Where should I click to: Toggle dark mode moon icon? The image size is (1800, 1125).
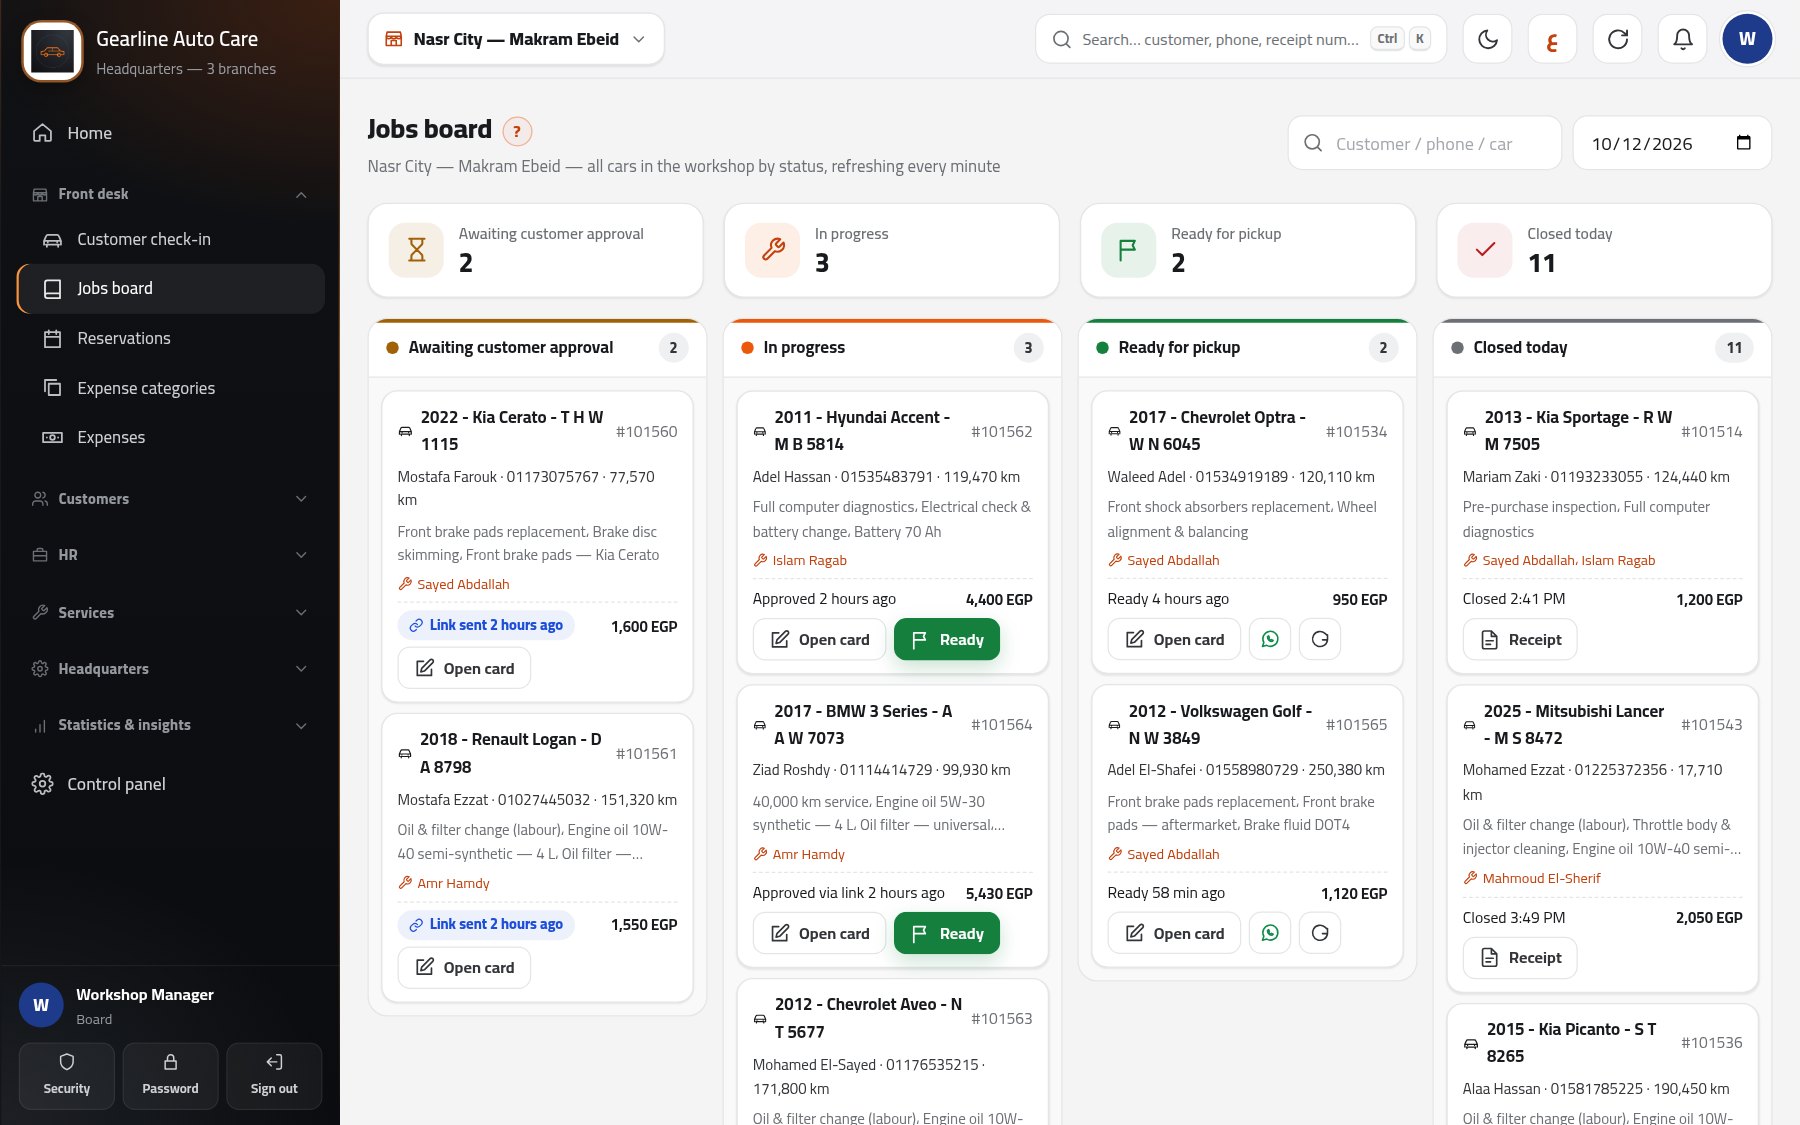1488,39
